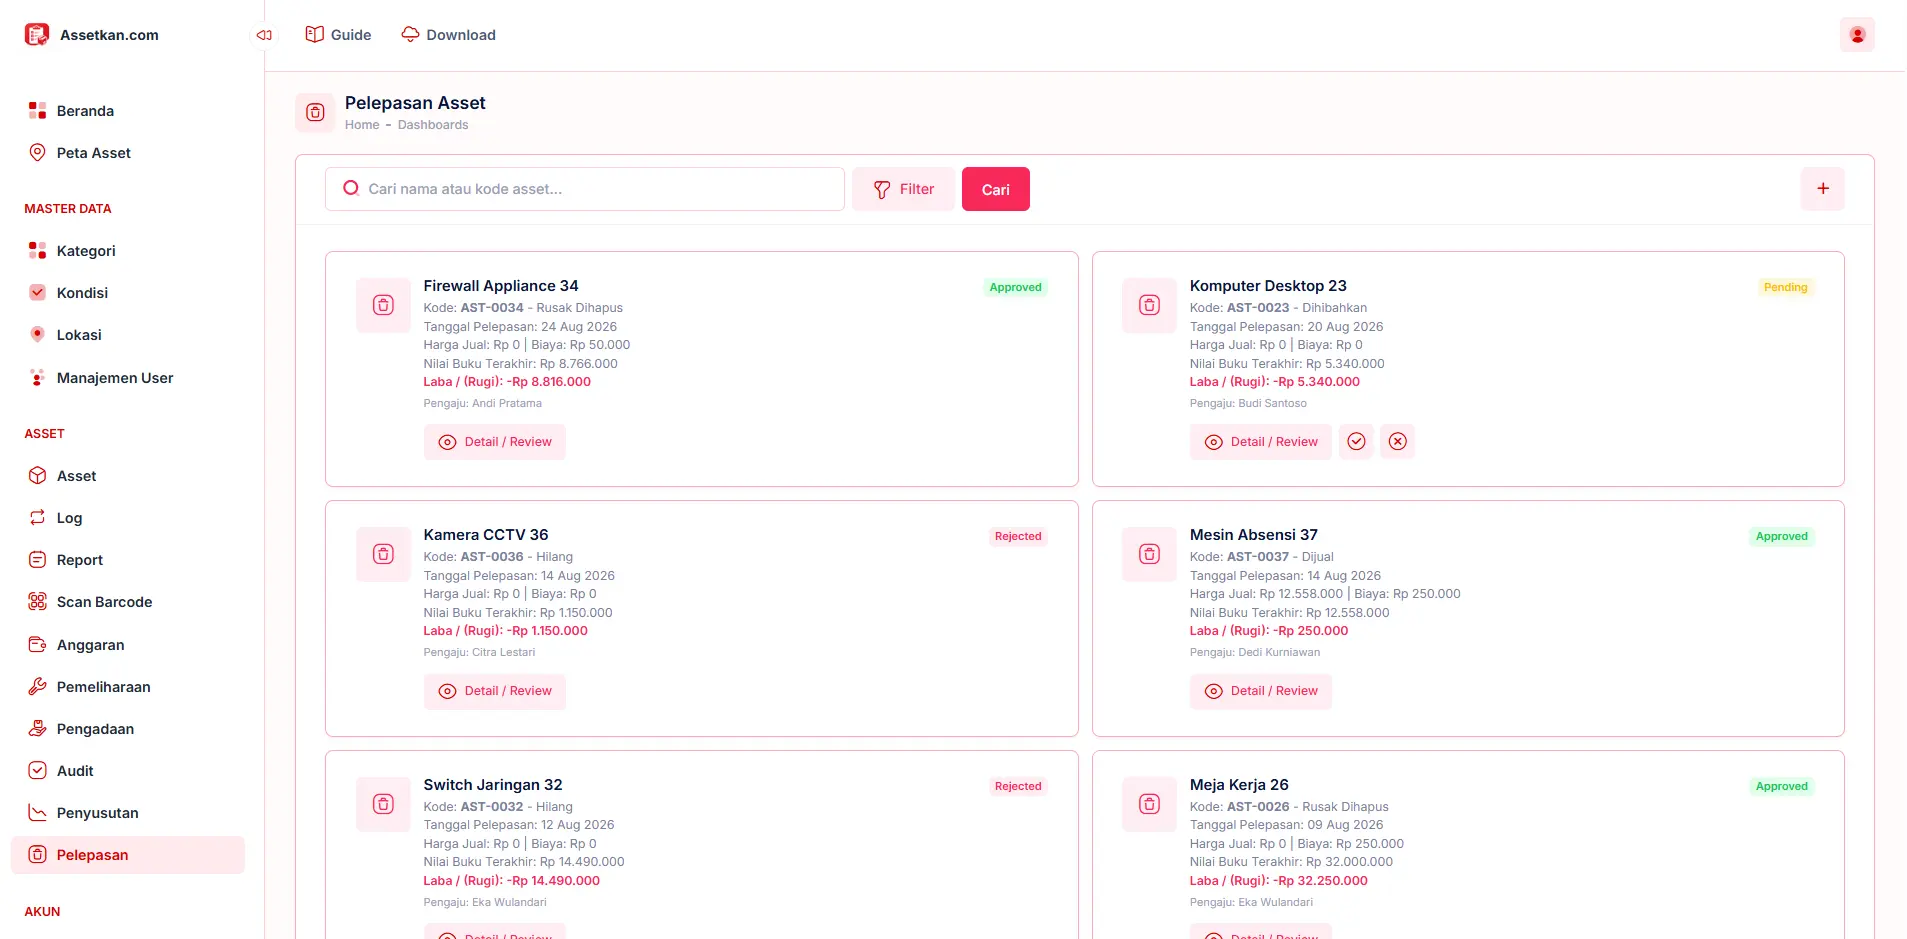
Task: Click the loss value -Rp 8.816.000
Action: [549, 382]
